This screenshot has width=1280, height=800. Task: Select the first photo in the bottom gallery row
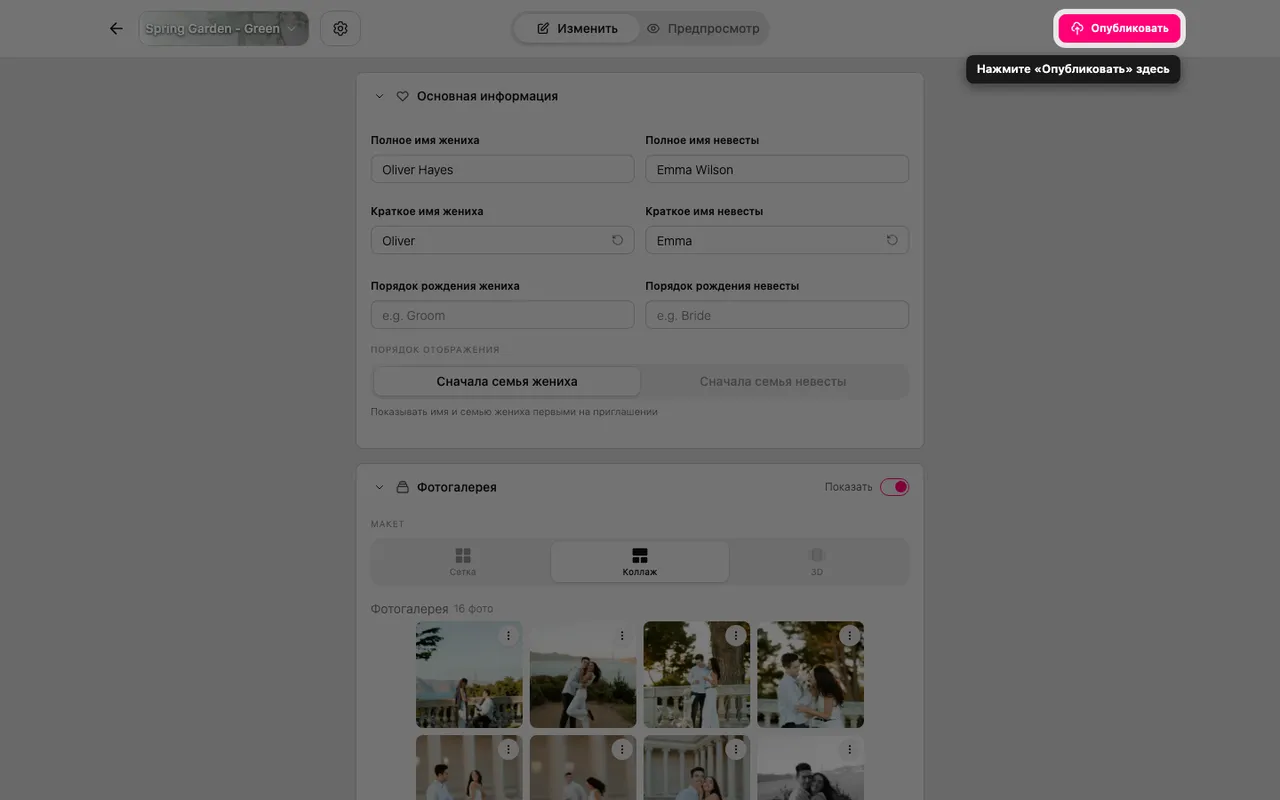(469, 768)
